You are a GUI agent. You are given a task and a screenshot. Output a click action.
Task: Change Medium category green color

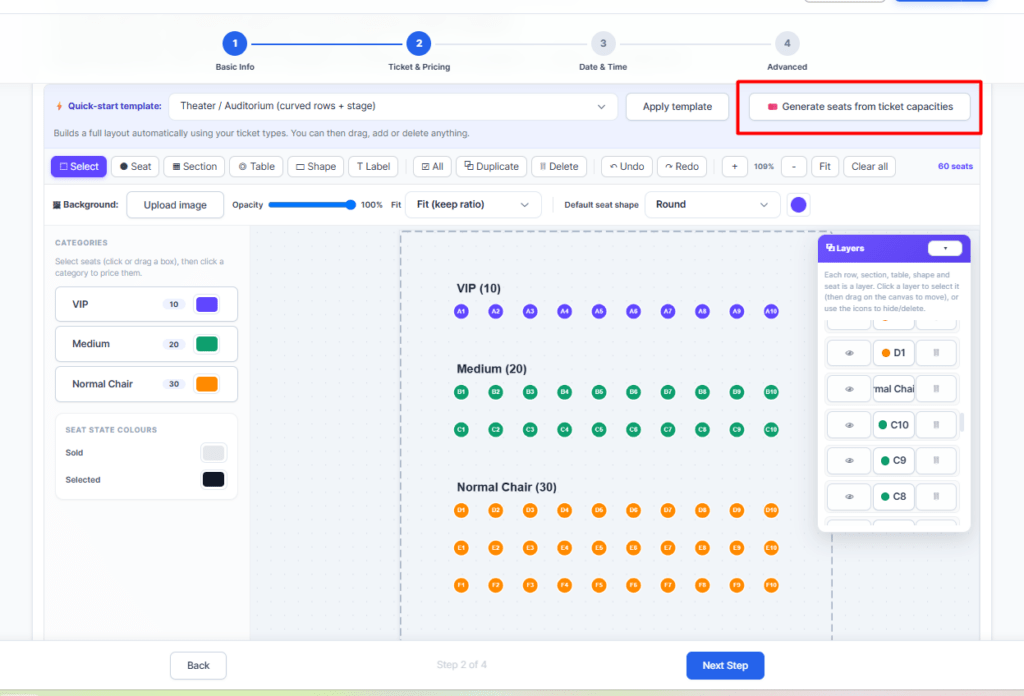coord(207,344)
